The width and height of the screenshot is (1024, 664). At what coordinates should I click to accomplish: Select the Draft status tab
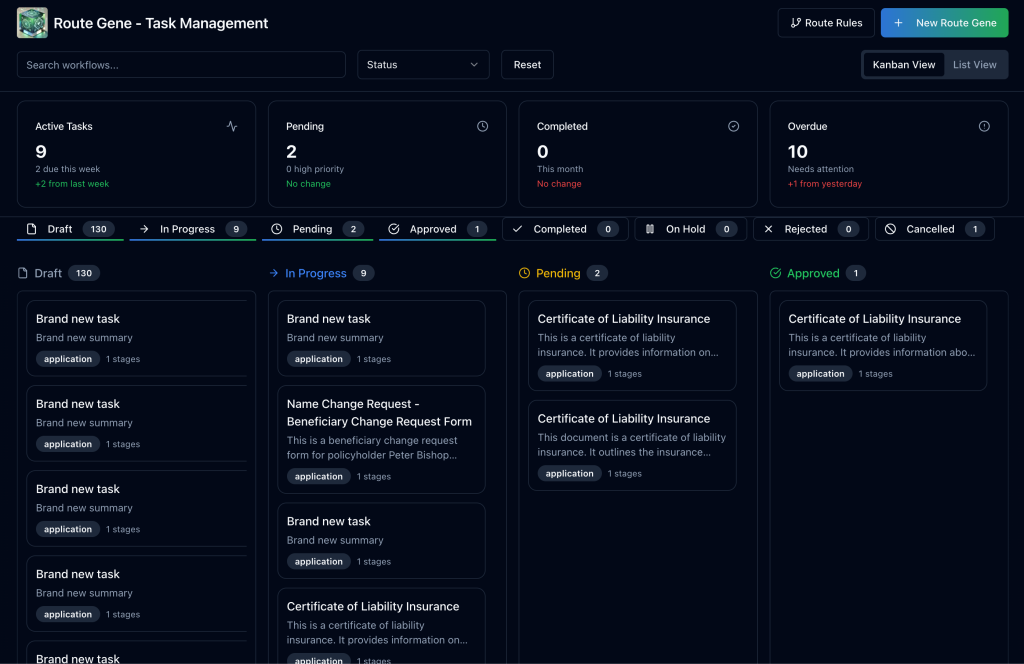pyautogui.click(x=70, y=229)
